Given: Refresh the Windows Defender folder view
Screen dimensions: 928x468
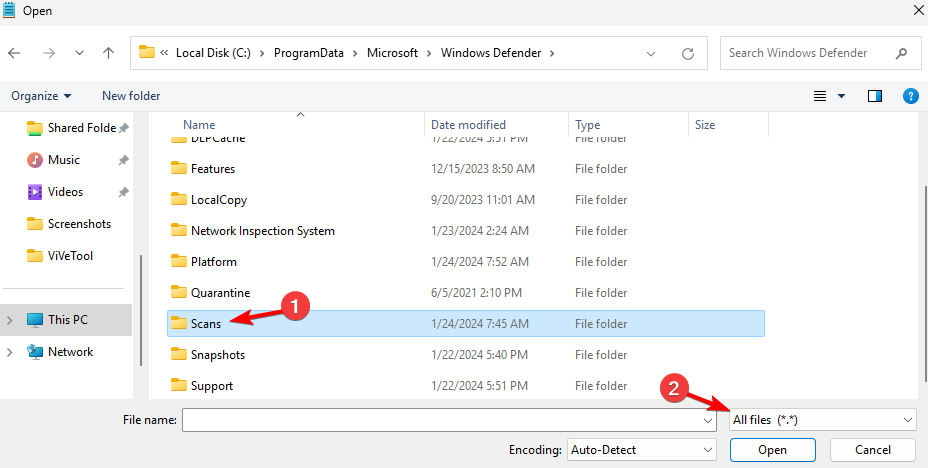Looking at the screenshot, I should pyautogui.click(x=688, y=54).
